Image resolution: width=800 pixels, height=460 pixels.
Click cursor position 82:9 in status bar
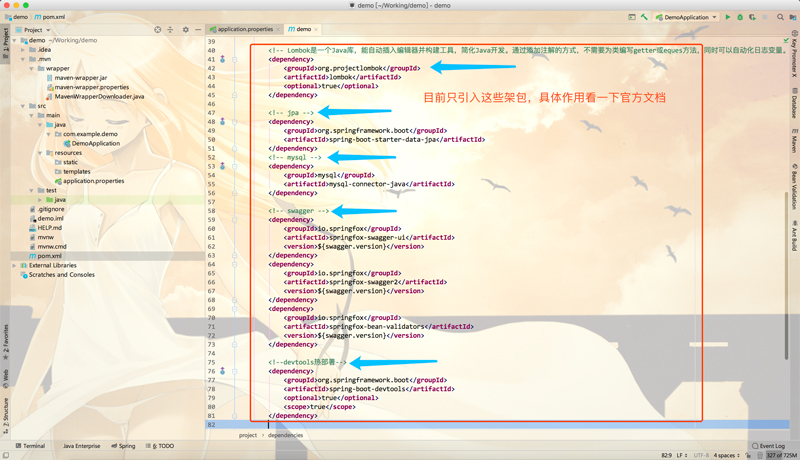click(x=666, y=455)
